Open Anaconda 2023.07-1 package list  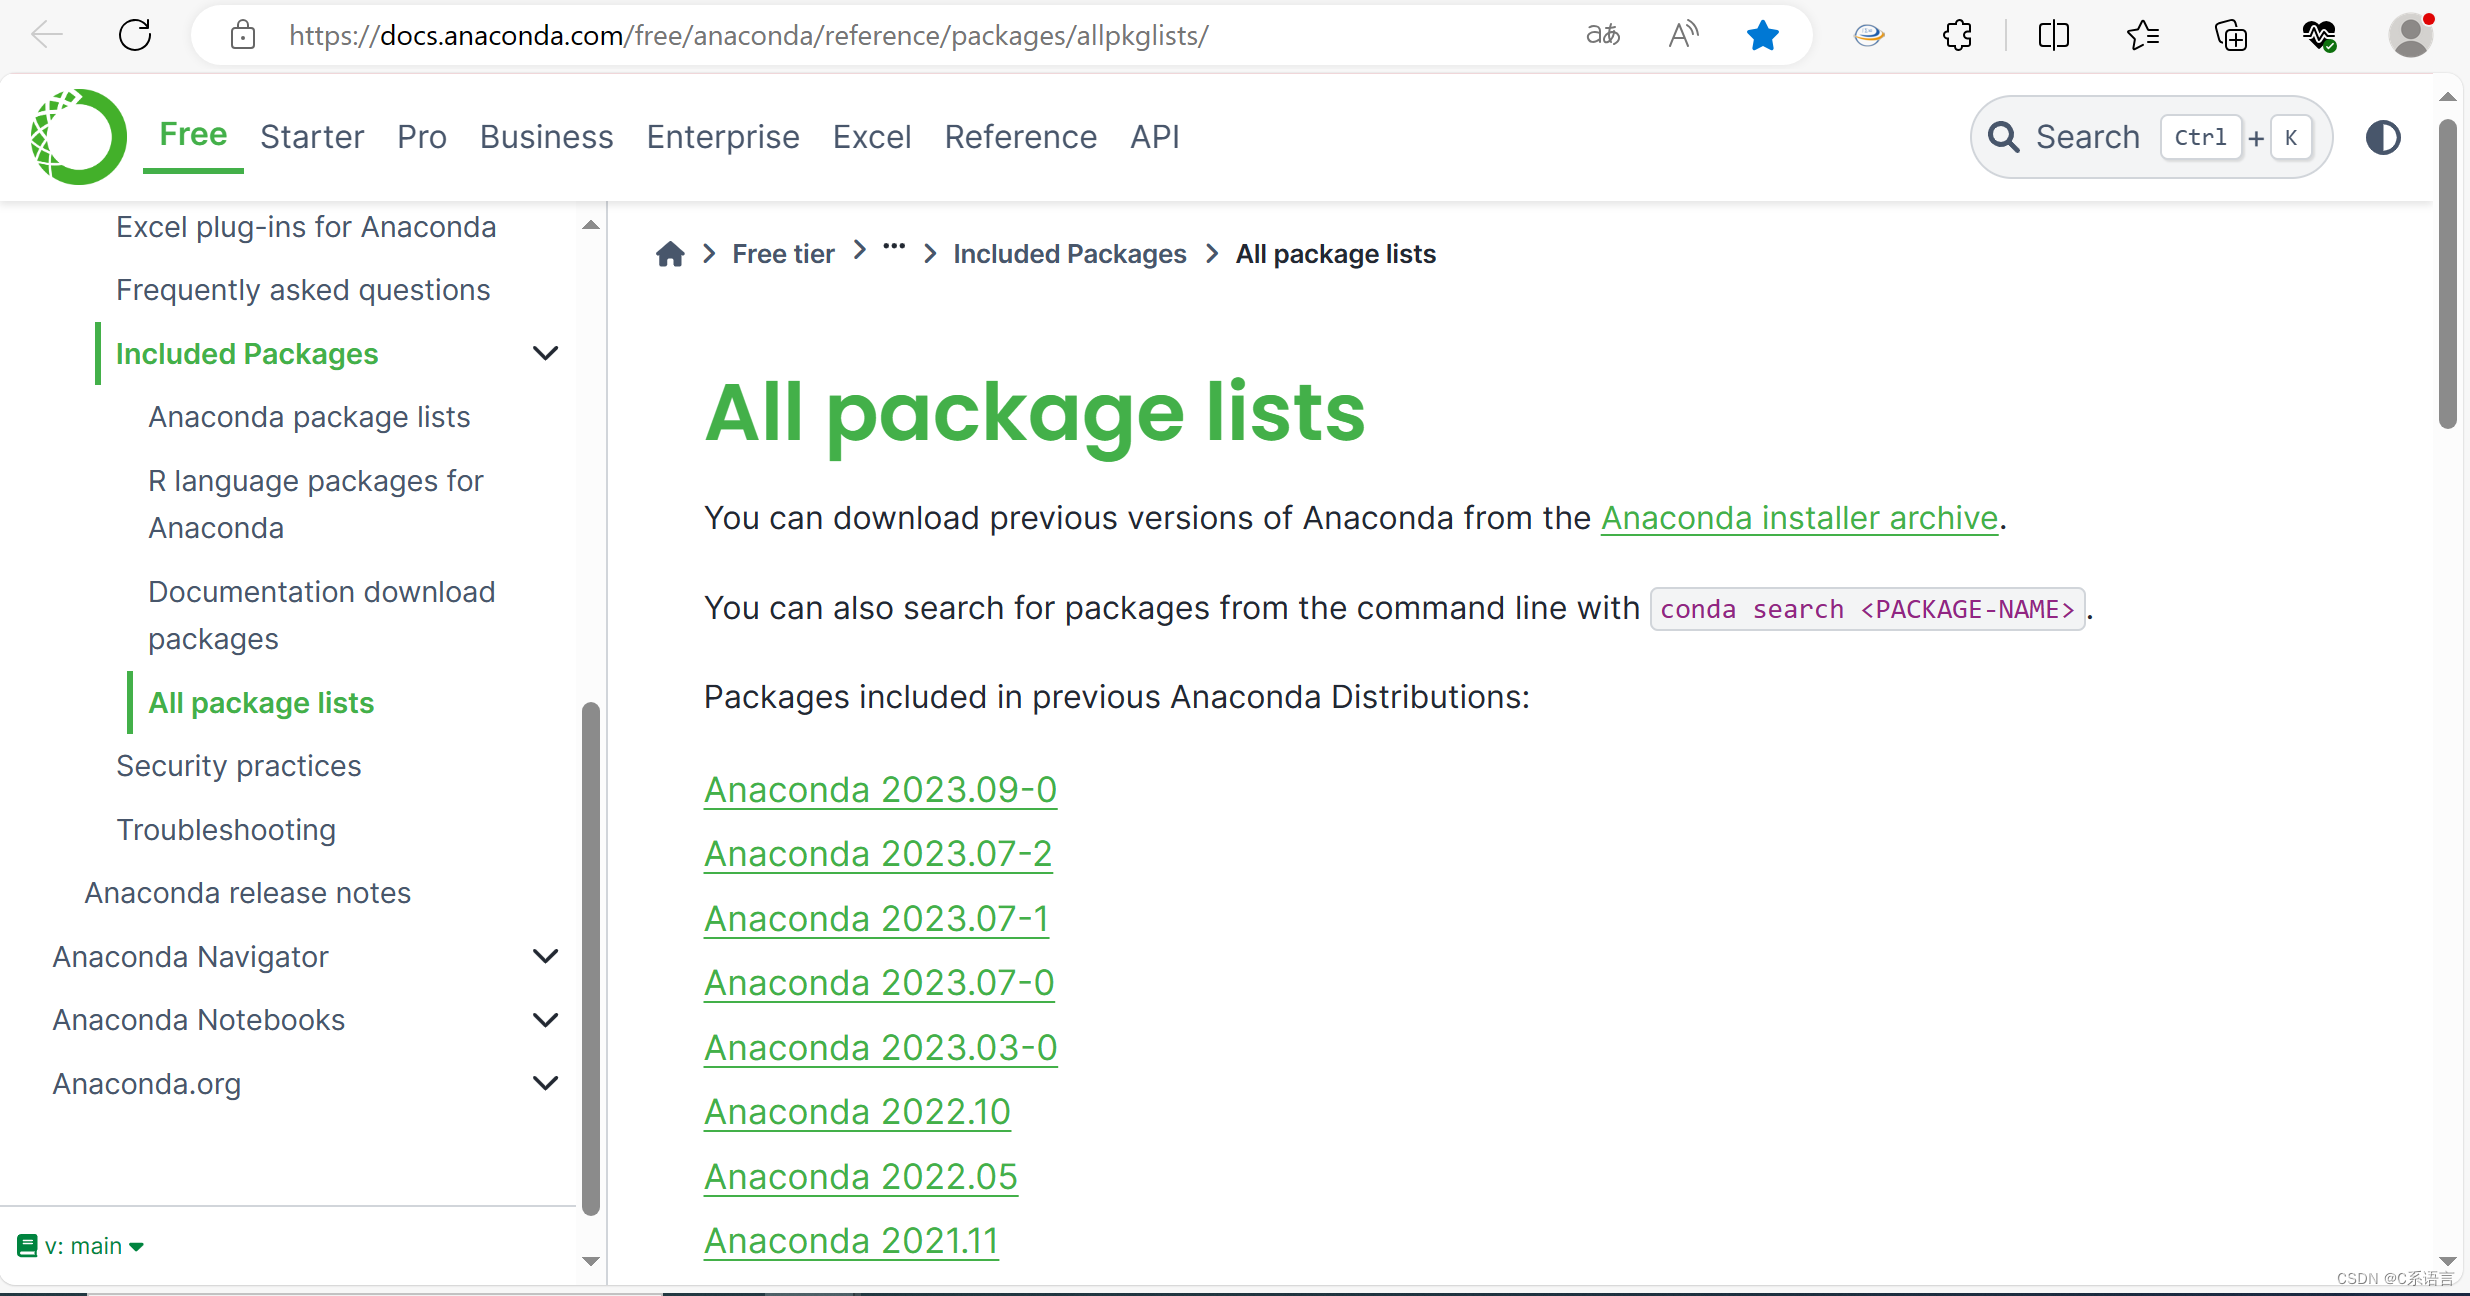876,918
